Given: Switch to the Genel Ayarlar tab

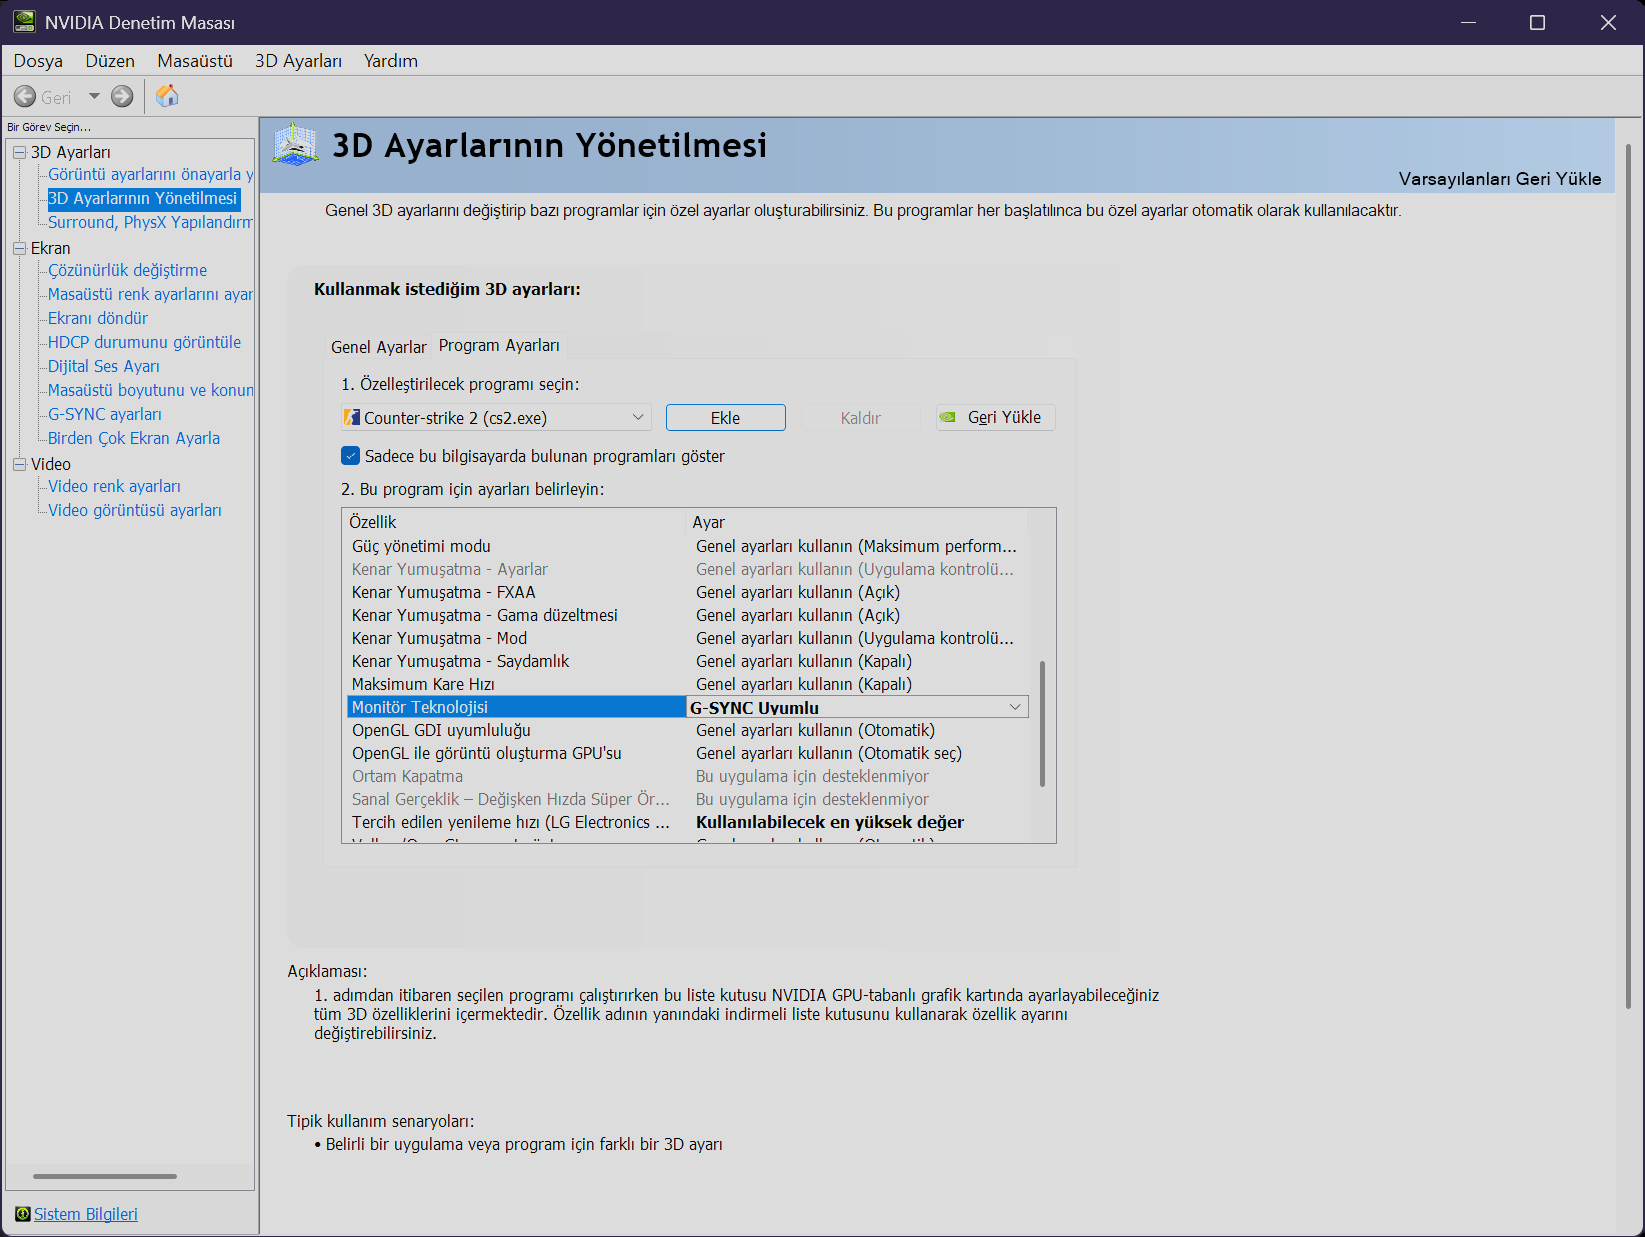Looking at the screenshot, I should (x=379, y=347).
